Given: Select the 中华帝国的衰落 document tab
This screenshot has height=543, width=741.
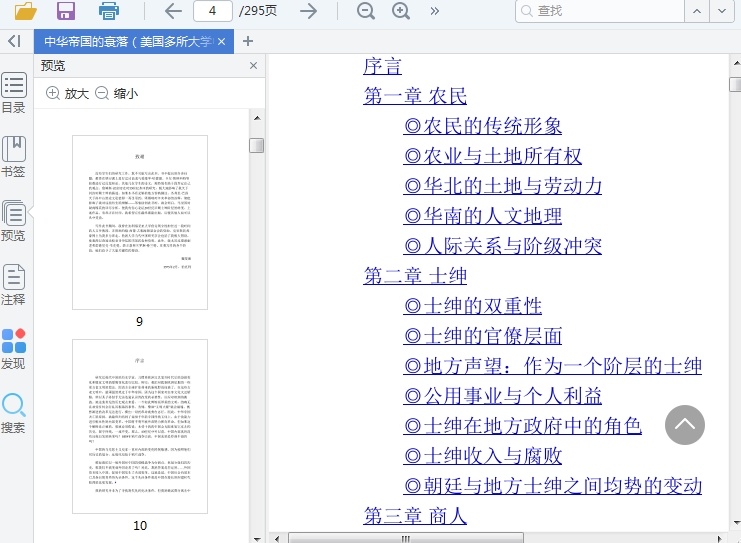Looking at the screenshot, I should pos(127,41).
